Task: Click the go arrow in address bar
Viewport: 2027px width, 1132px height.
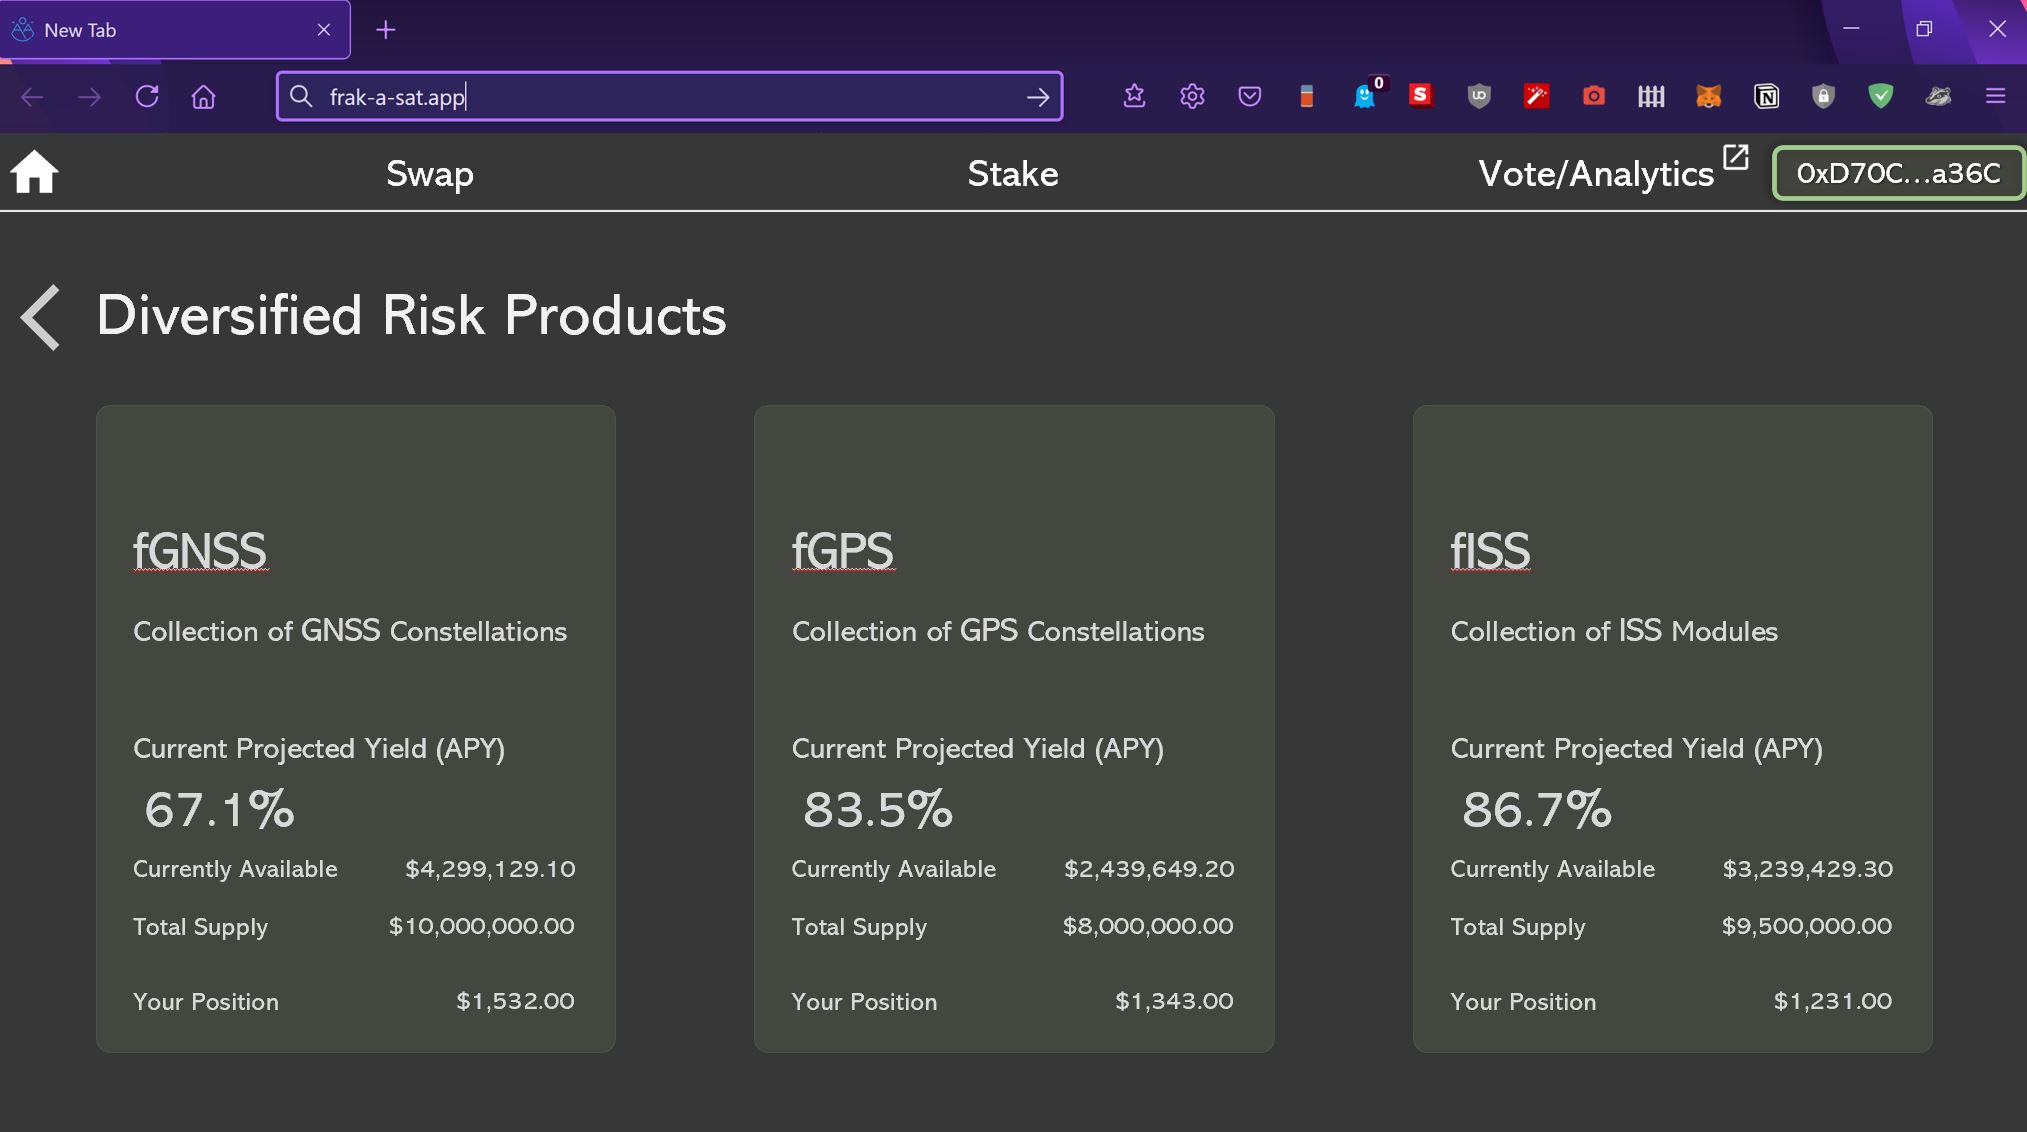Action: [1038, 97]
